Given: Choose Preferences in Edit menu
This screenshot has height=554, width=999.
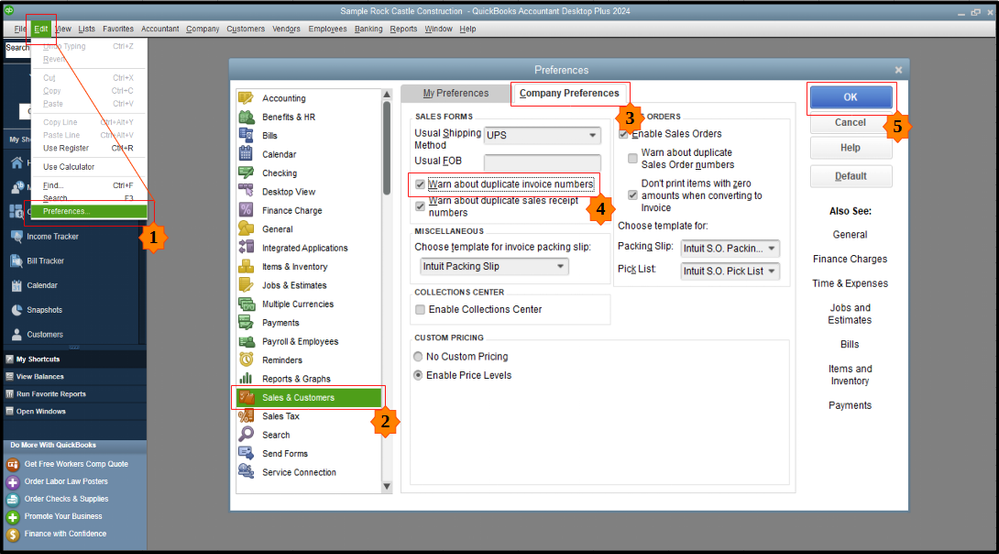Looking at the screenshot, I should tap(89, 211).
